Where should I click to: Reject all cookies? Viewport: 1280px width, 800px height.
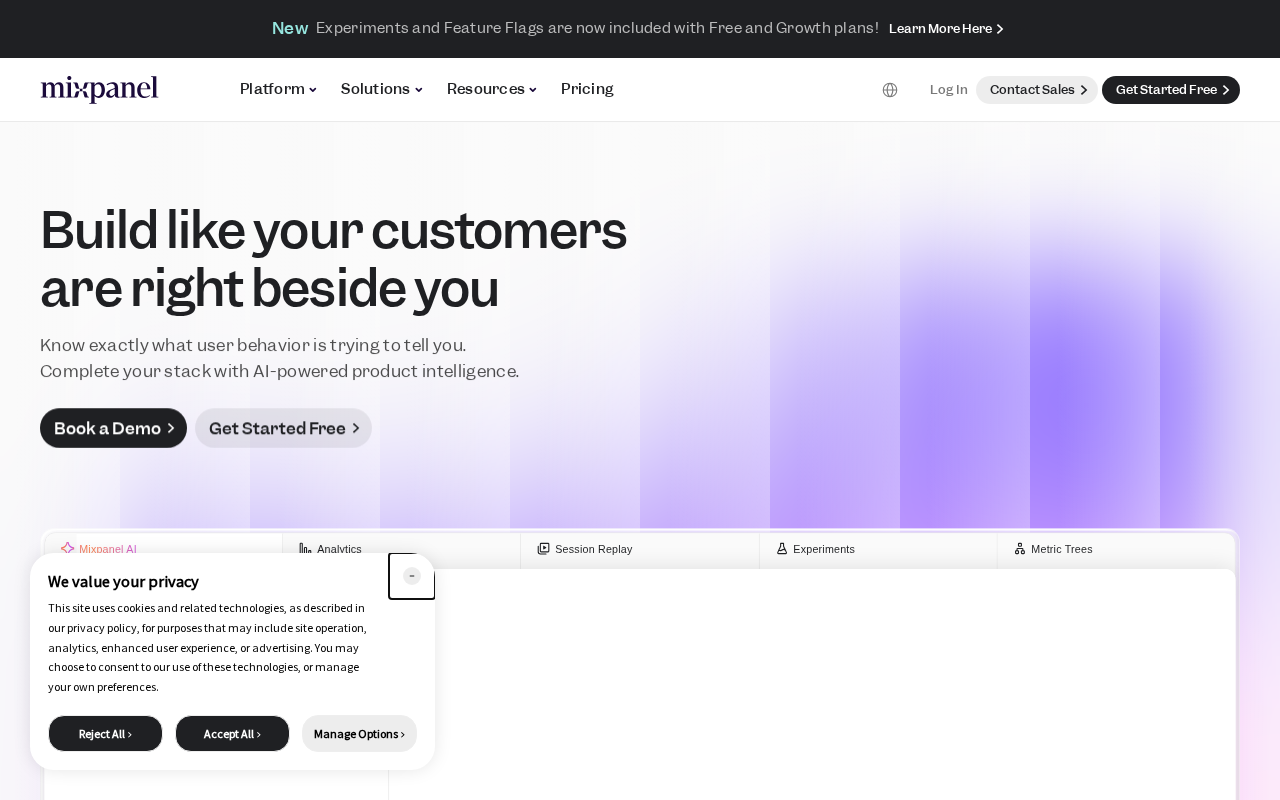point(105,734)
